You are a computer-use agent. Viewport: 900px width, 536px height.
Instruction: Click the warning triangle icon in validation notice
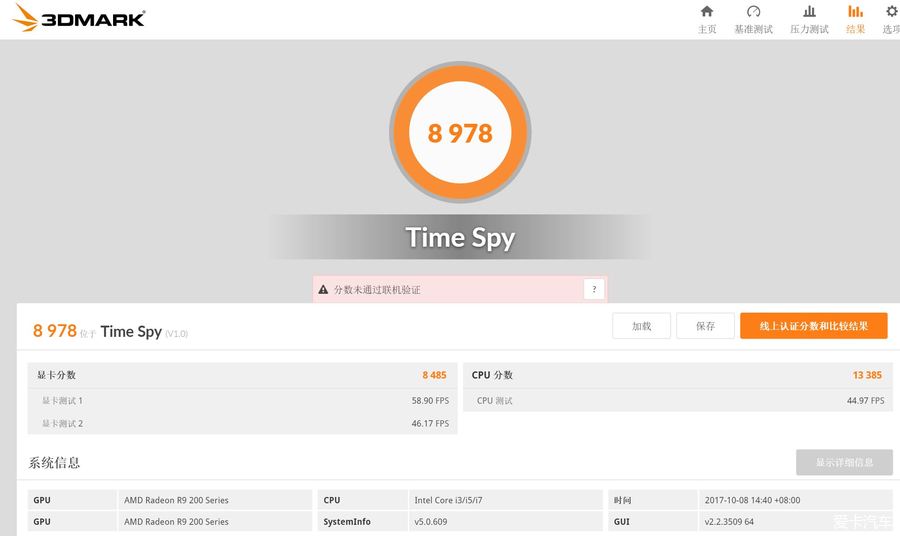[x=323, y=290]
